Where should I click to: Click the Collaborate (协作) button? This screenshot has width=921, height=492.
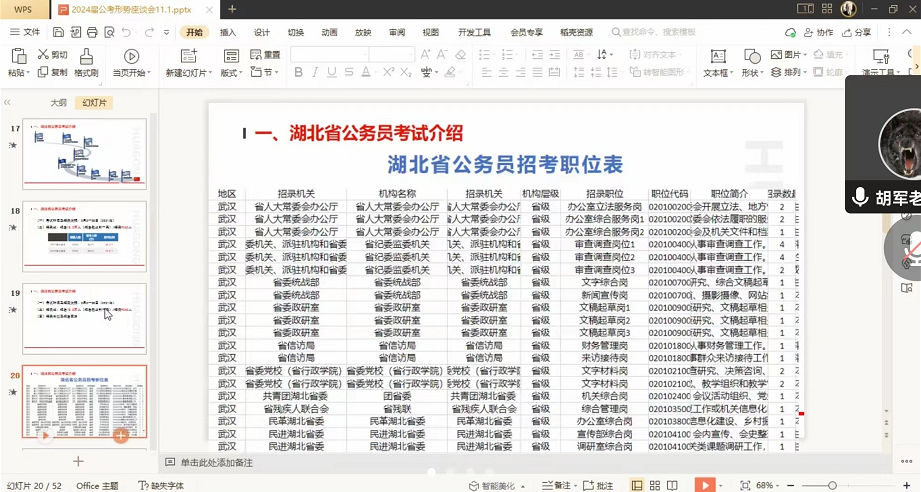click(x=818, y=32)
